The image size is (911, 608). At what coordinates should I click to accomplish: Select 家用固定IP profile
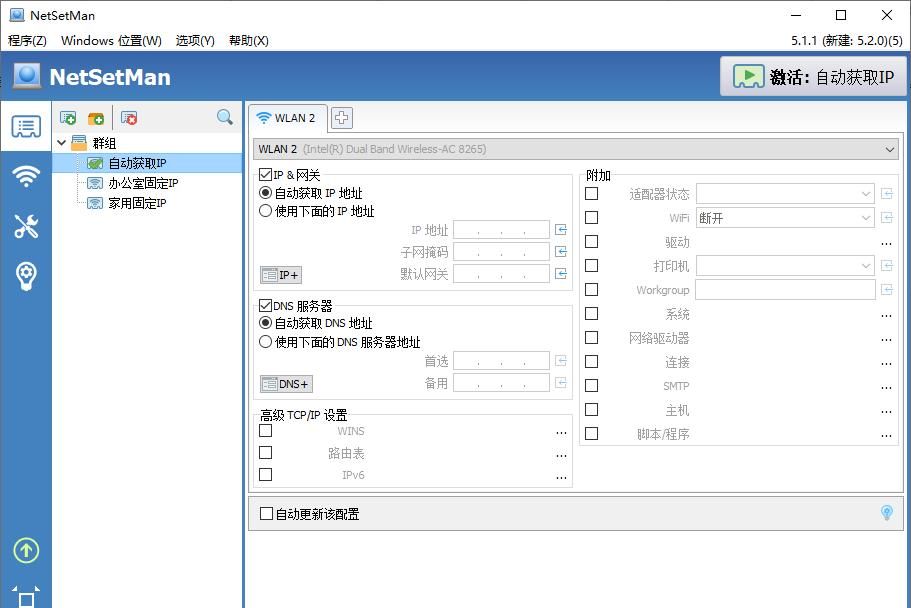pos(137,203)
